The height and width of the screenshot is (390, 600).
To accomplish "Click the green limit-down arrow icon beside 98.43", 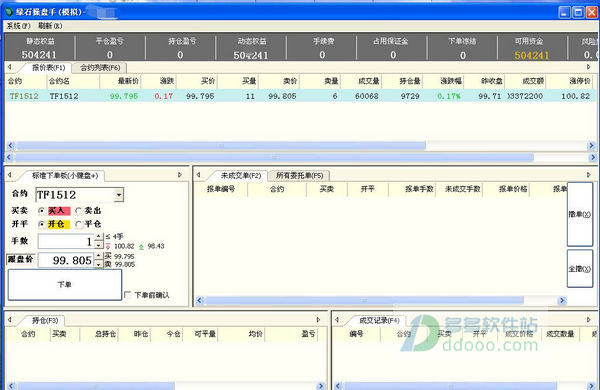I will [x=141, y=246].
